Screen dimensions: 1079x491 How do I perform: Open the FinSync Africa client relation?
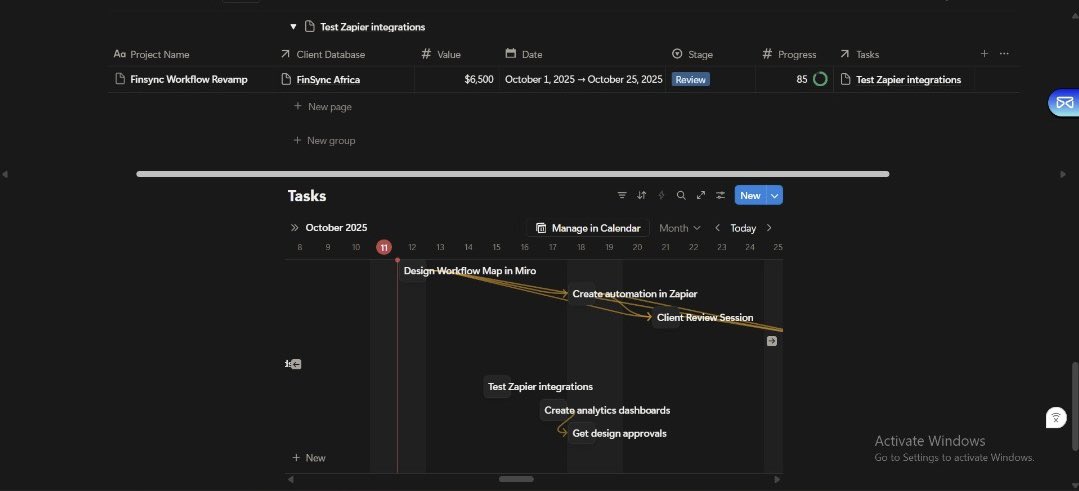pyautogui.click(x=328, y=79)
